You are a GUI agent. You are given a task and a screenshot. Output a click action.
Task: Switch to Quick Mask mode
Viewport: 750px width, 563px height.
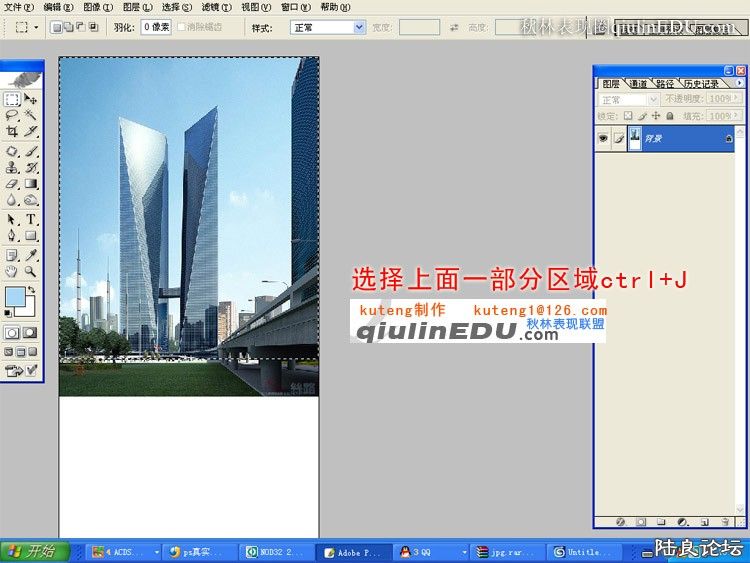click(x=31, y=332)
